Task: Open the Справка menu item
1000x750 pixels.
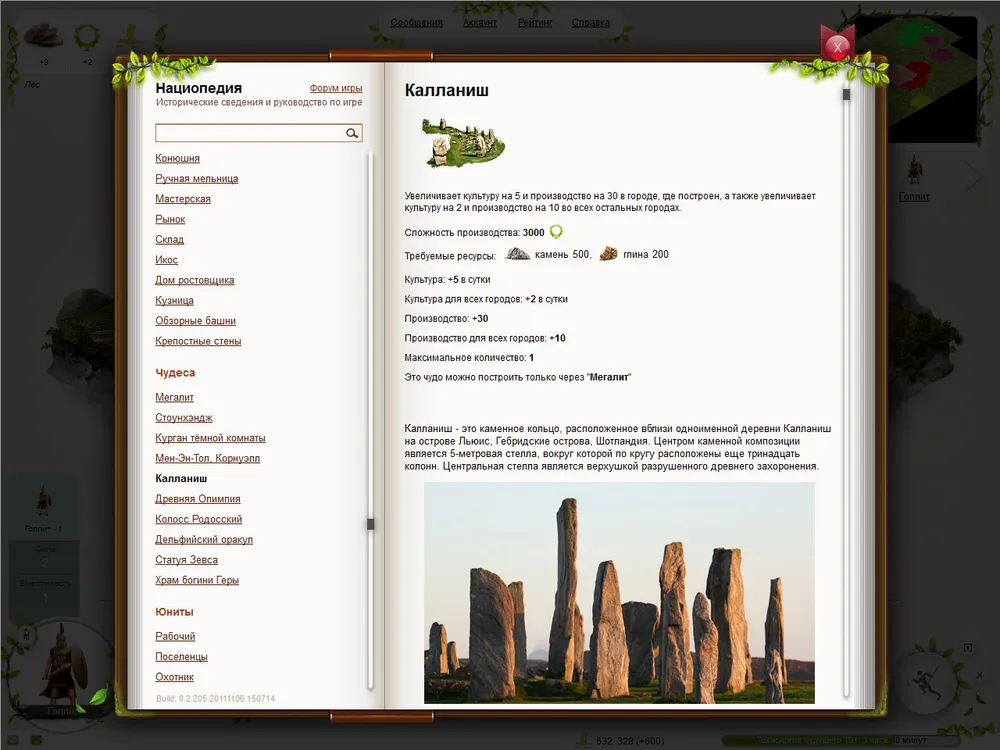Action: click(591, 22)
